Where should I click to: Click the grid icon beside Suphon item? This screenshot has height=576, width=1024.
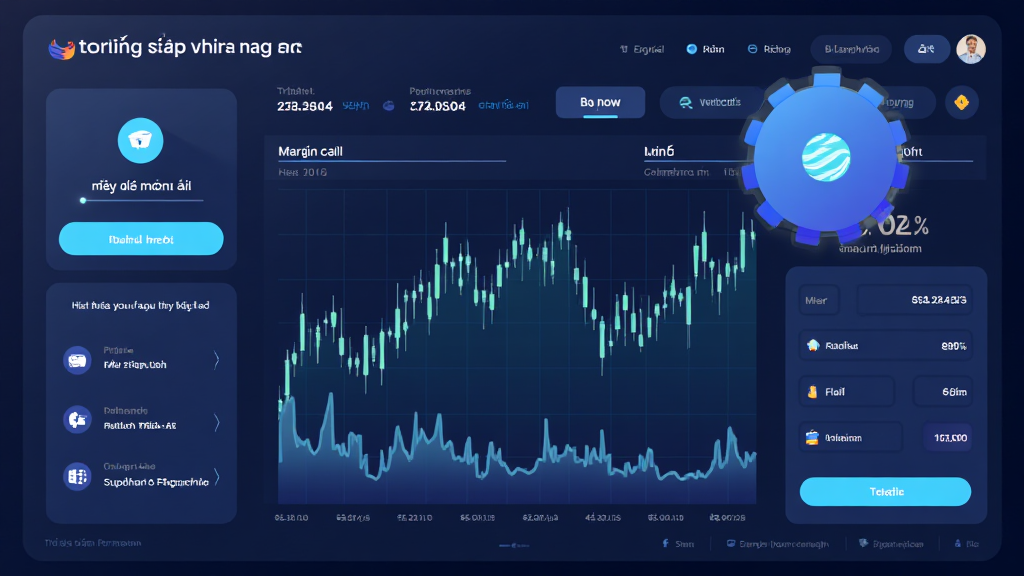click(x=77, y=476)
